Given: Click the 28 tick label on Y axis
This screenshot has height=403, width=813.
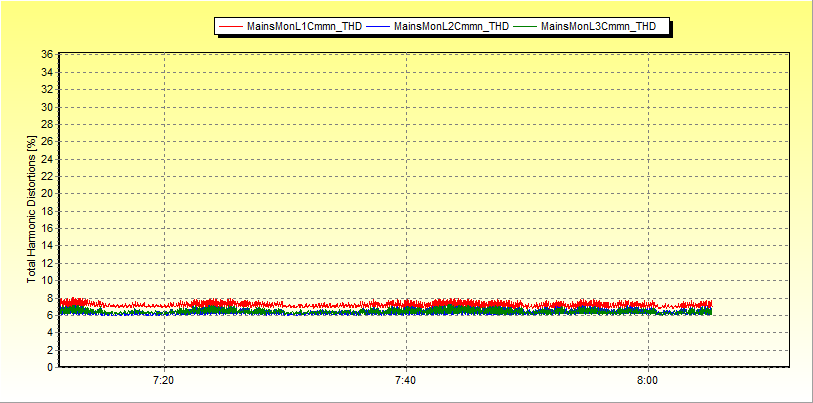Looking at the screenshot, I should pos(47,124).
